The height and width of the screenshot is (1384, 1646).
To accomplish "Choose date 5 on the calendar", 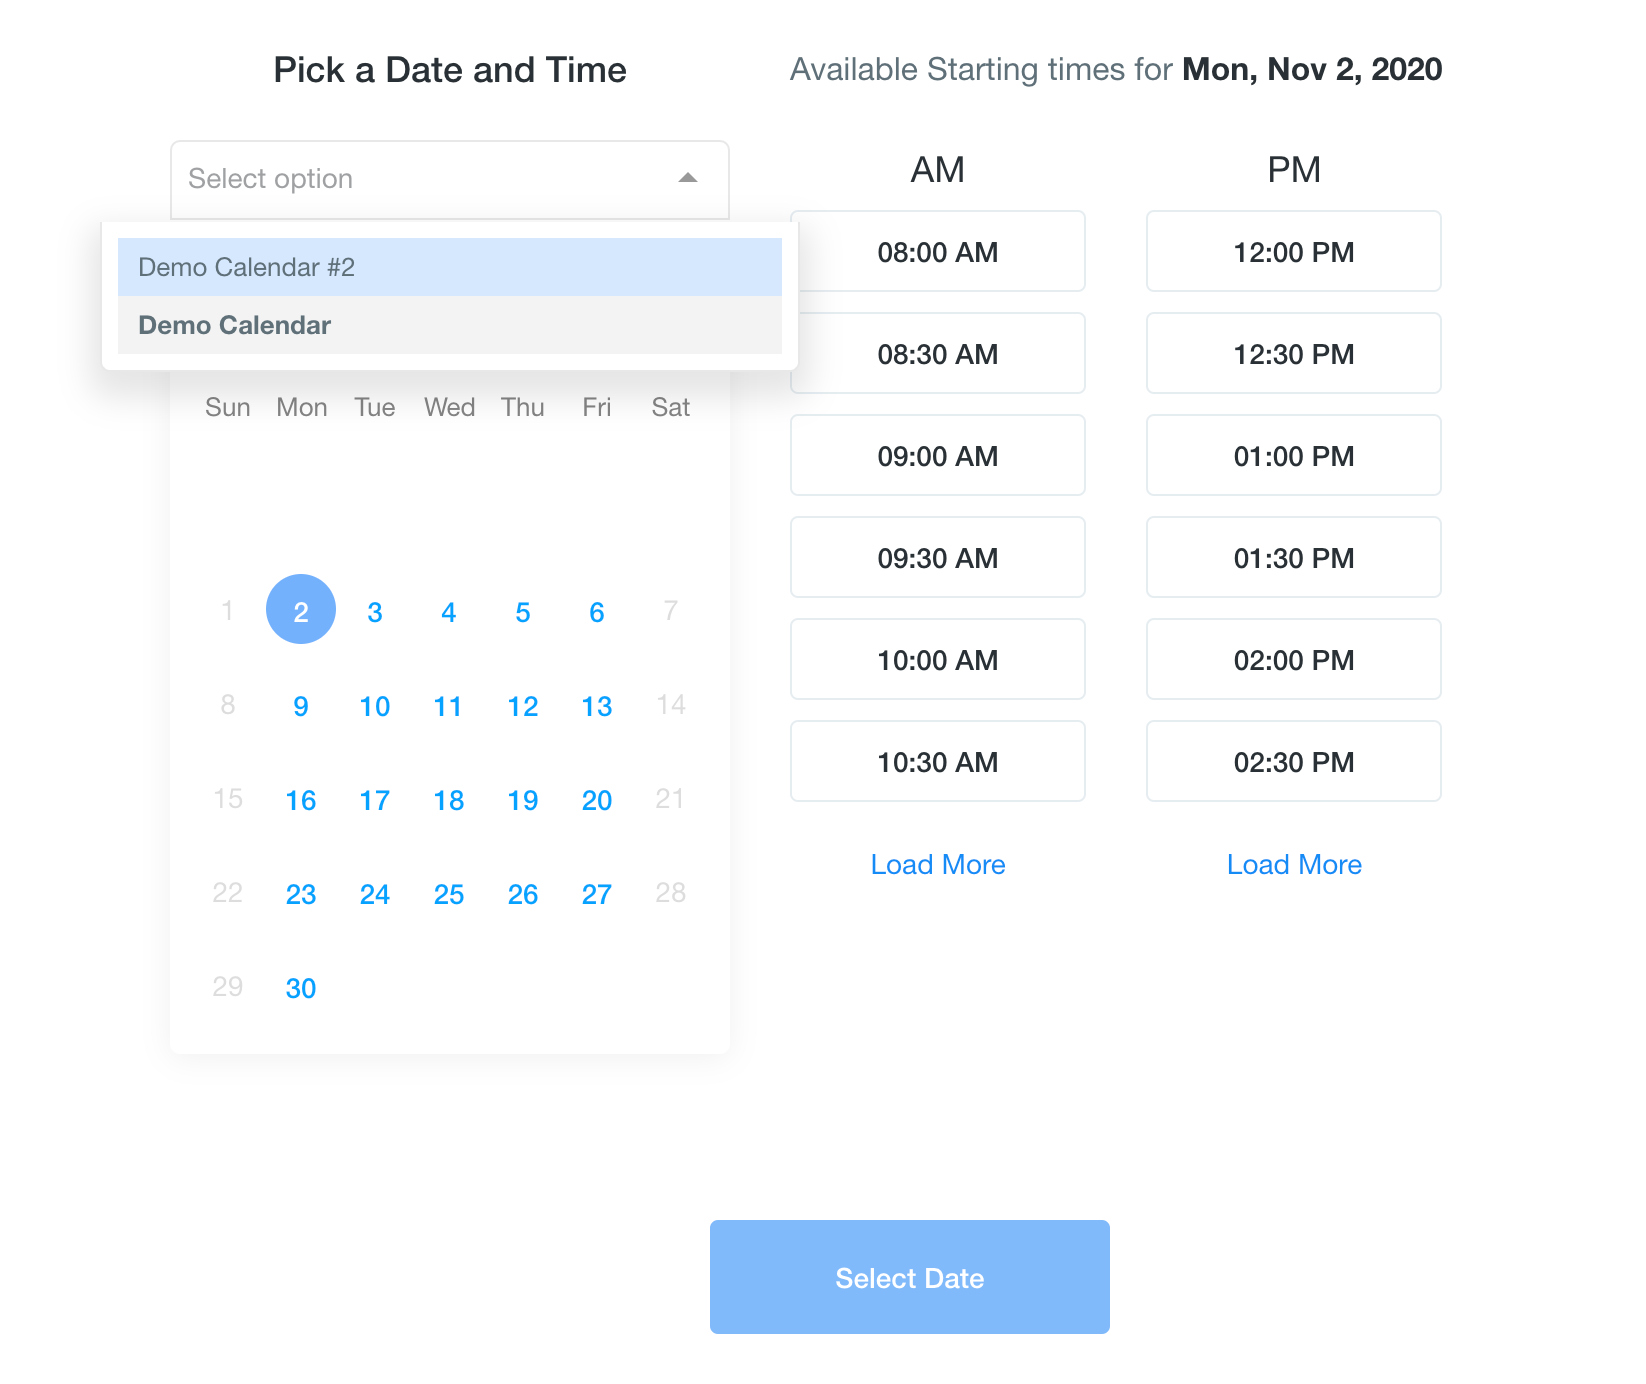I will 523,612.
